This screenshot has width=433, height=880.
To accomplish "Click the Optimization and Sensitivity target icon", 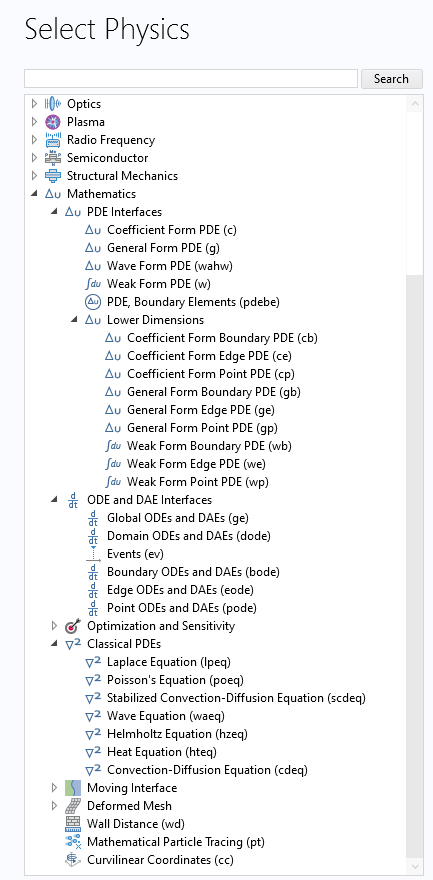I will point(73,626).
